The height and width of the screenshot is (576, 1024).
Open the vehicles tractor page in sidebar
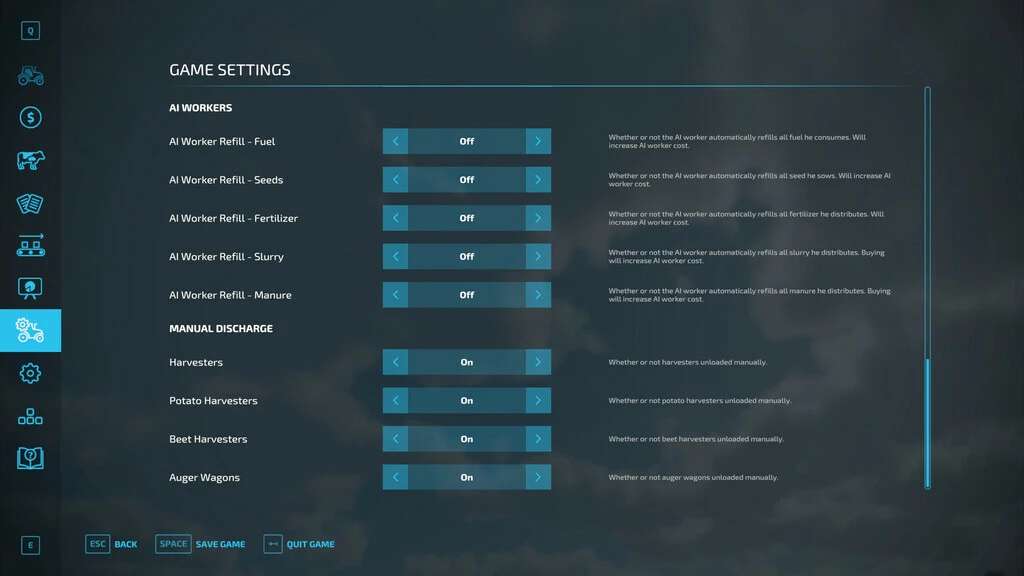pyautogui.click(x=30, y=75)
